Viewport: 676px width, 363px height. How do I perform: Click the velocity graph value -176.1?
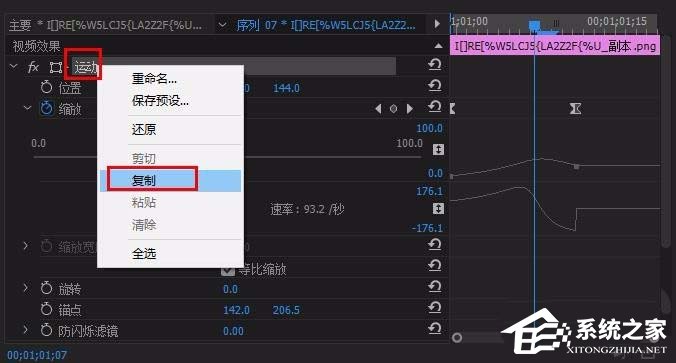427,228
